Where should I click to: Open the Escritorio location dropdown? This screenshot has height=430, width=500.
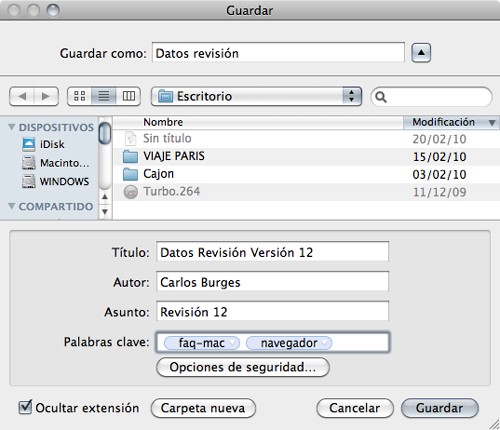coord(256,96)
